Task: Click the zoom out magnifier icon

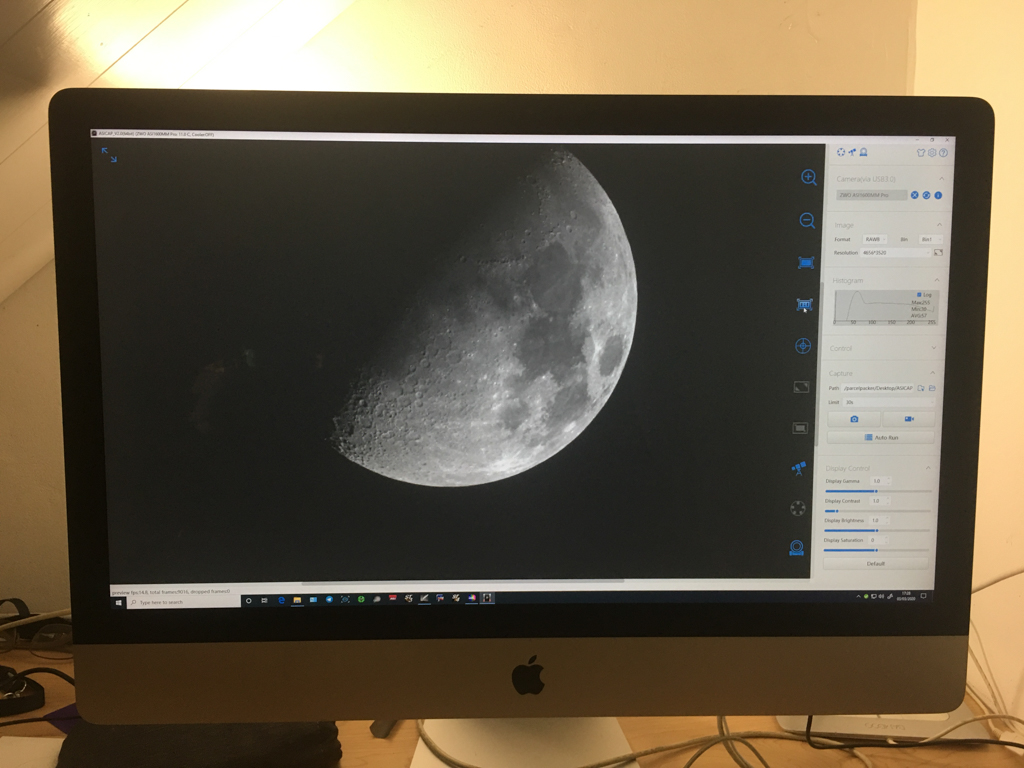Action: point(807,220)
